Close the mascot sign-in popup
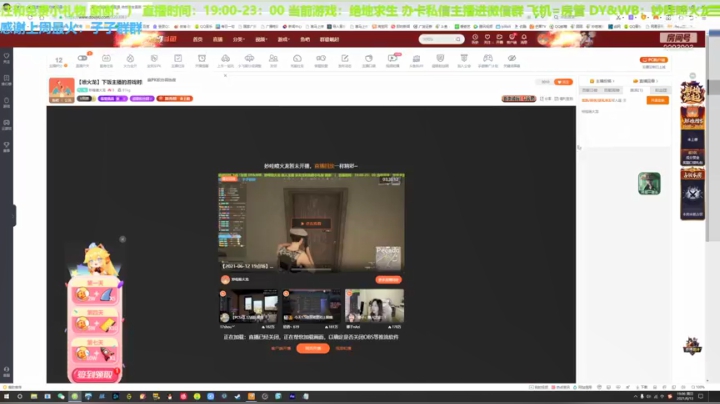Viewport: 720px width, 404px height. (123, 239)
